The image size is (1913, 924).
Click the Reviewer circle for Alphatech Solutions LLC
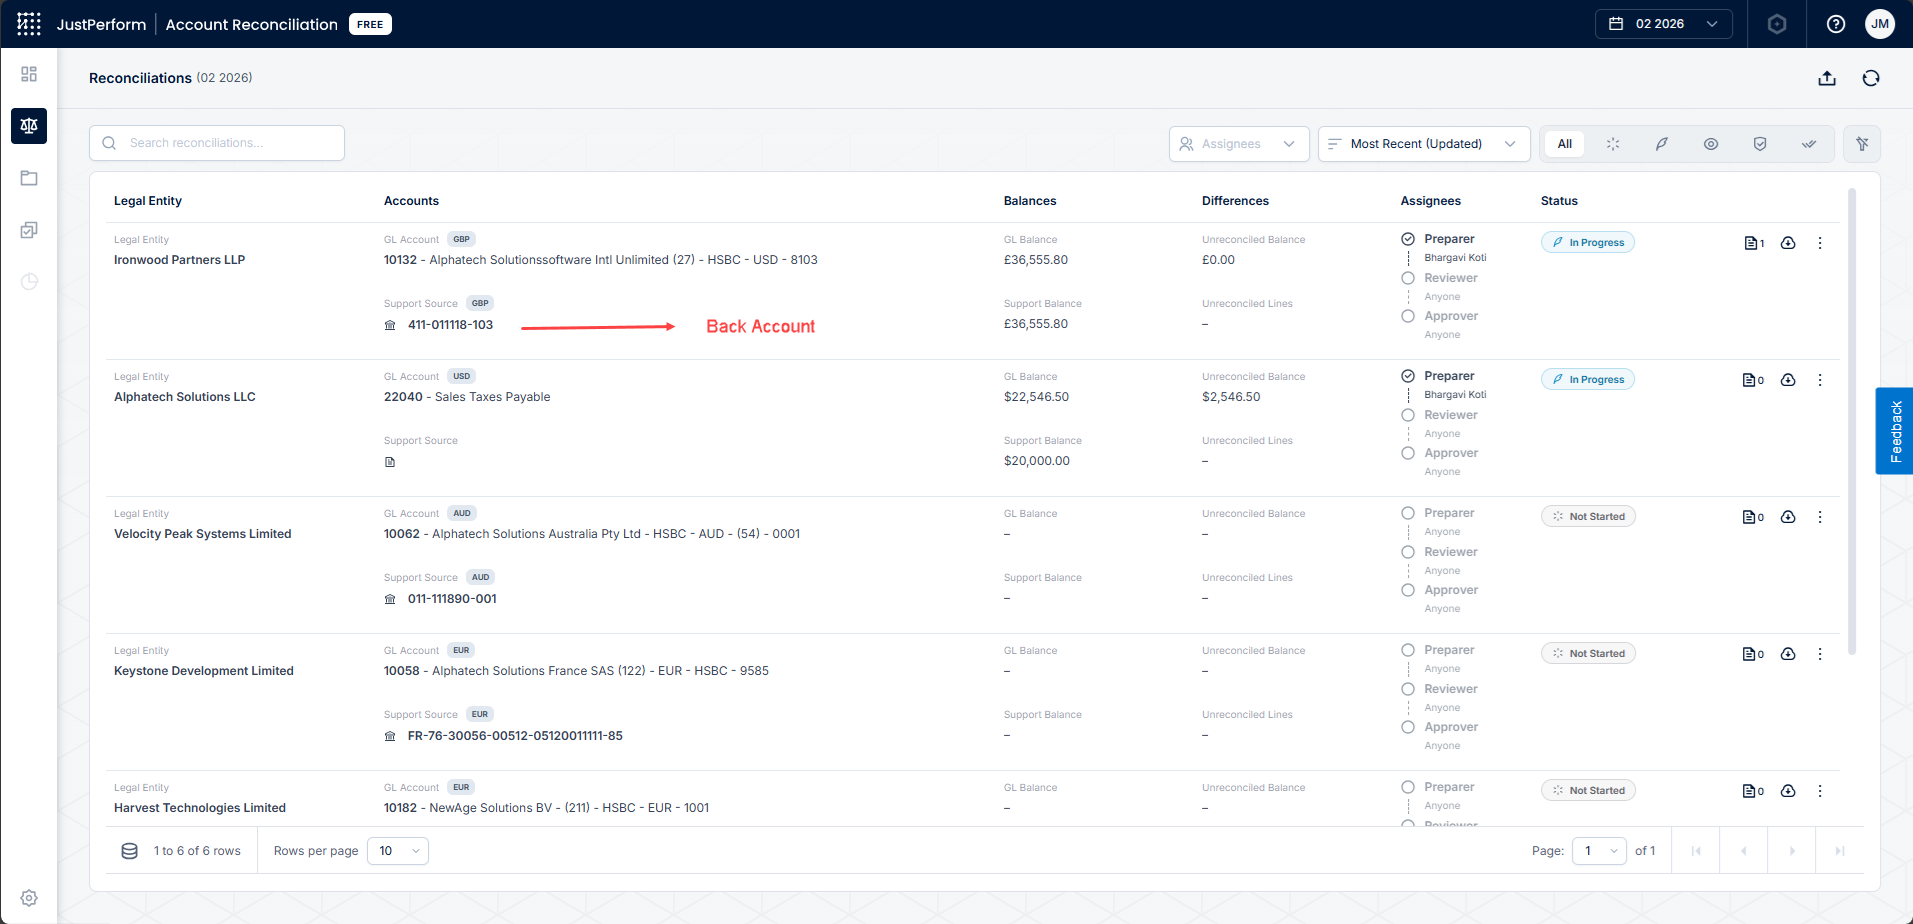tap(1408, 415)
